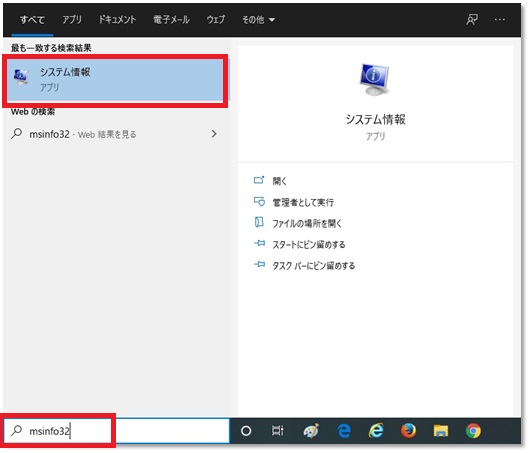
Task: Launch Google Chrome from the taskbar
Action: click(473, 431)
